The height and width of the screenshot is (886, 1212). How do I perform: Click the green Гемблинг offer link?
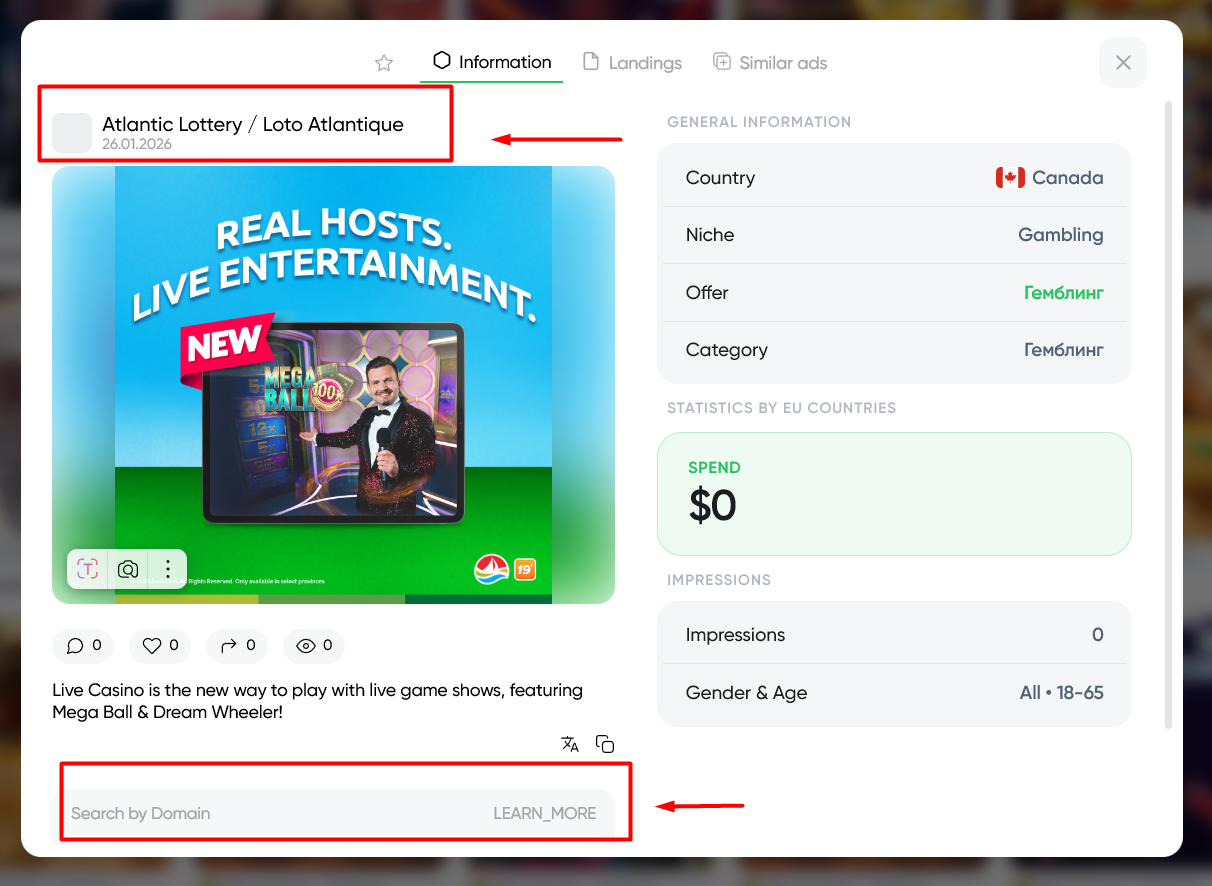(x=1063, y=293)
